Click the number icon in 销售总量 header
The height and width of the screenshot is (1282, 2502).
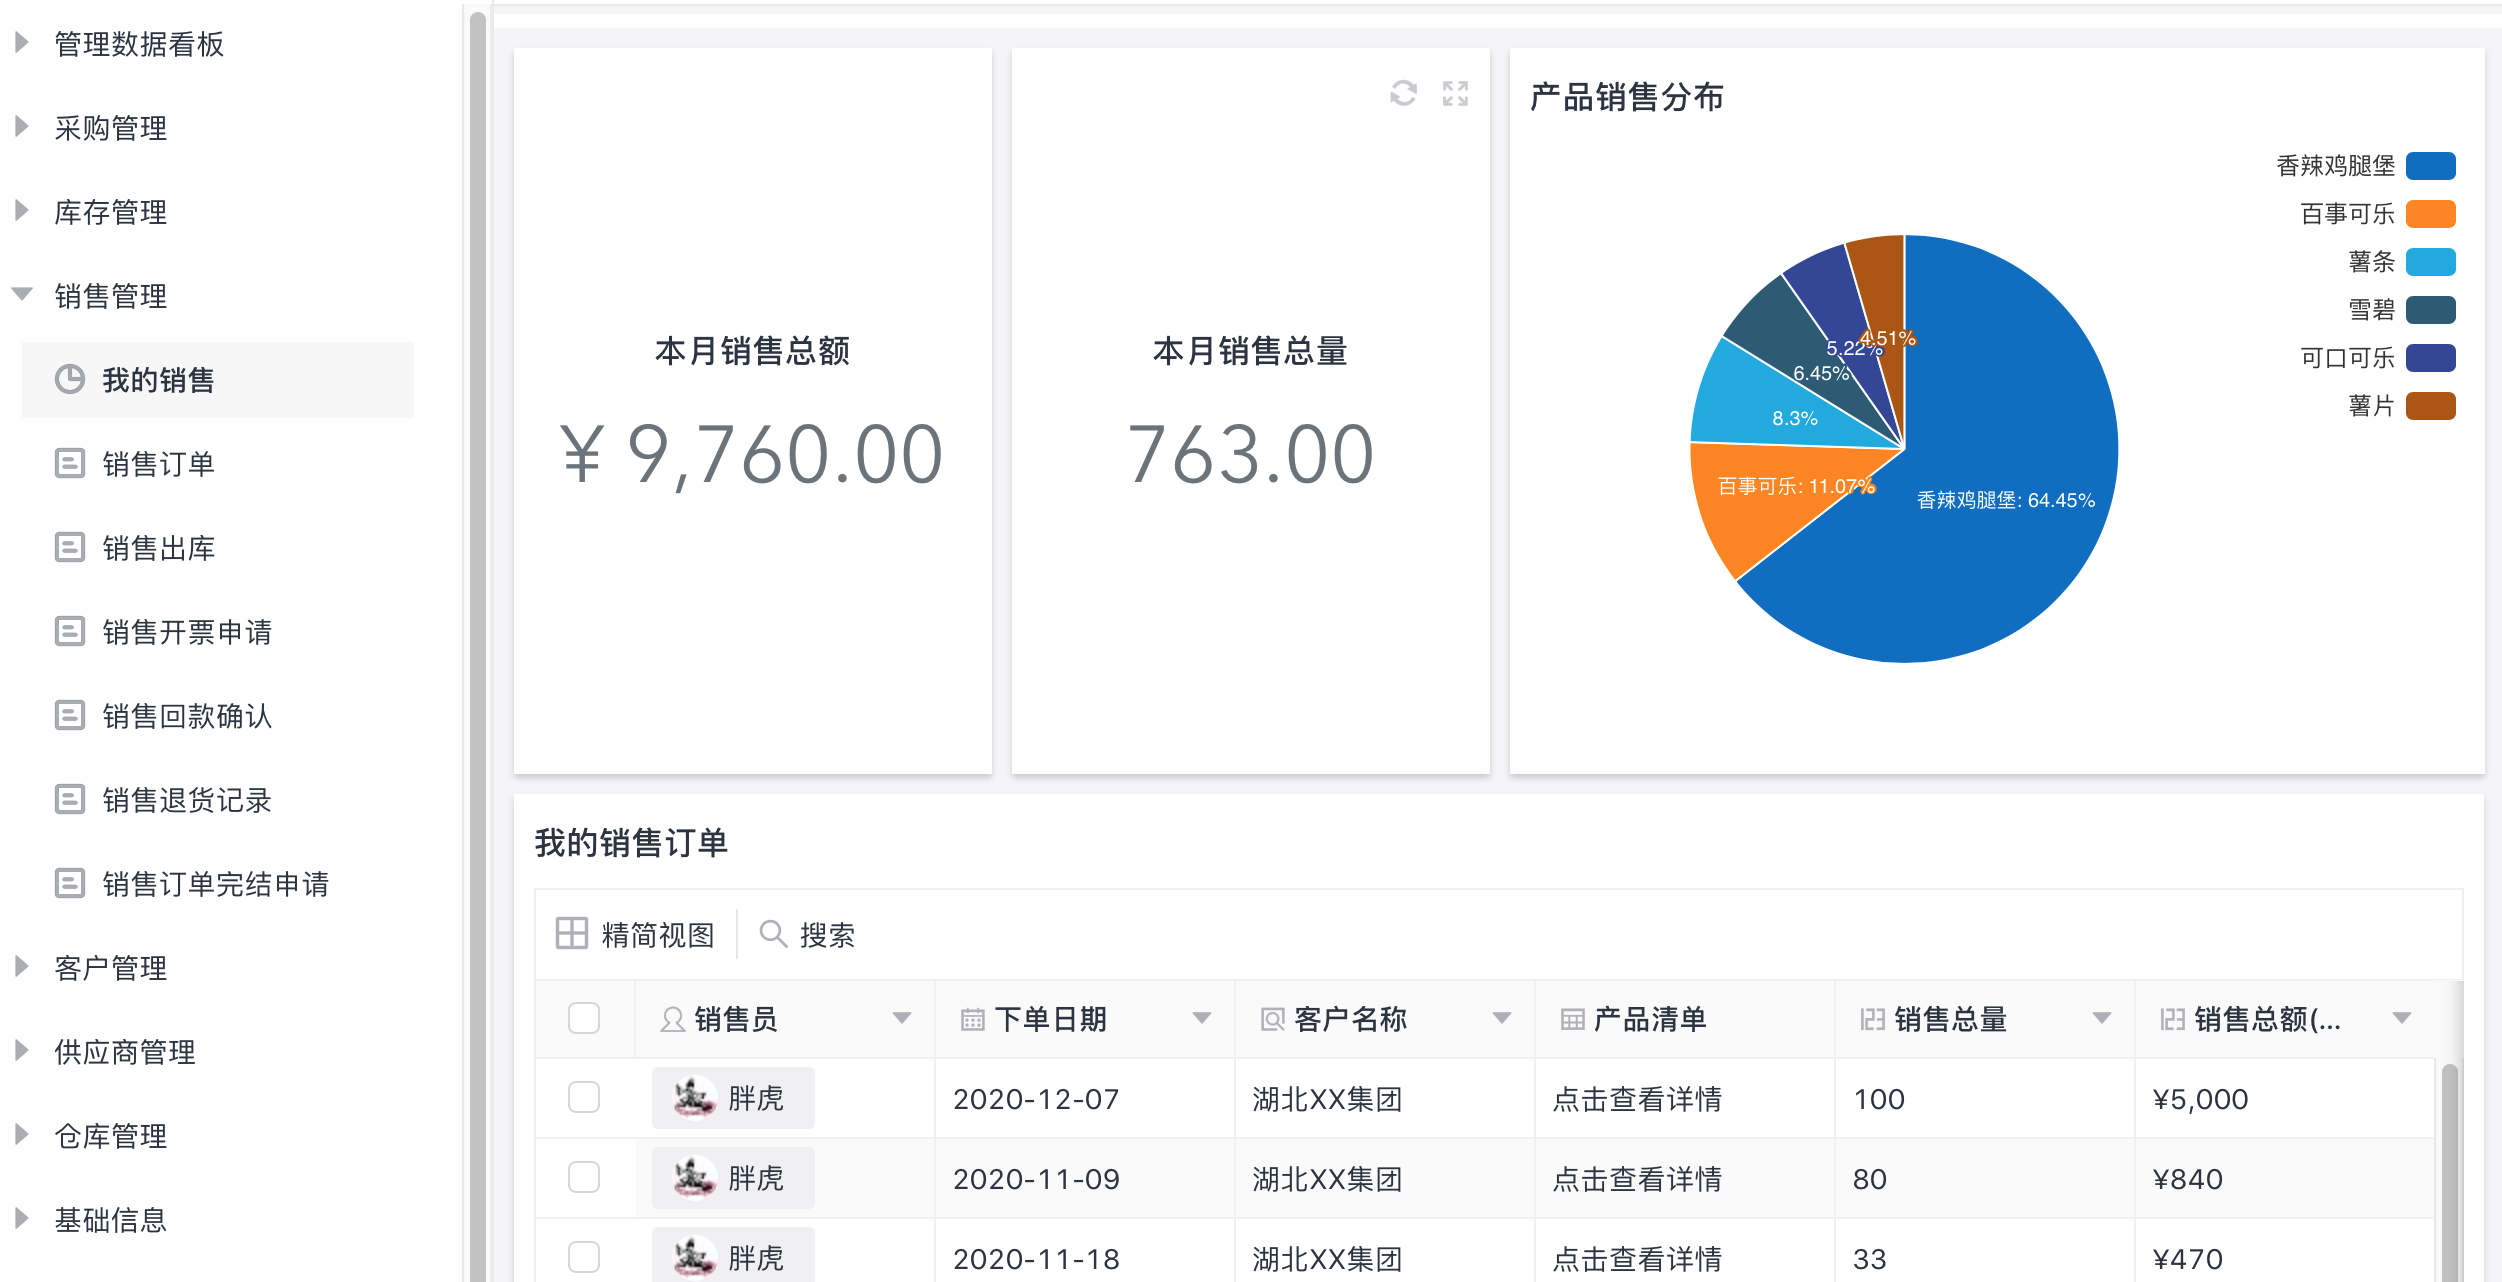(1873, 1019)
